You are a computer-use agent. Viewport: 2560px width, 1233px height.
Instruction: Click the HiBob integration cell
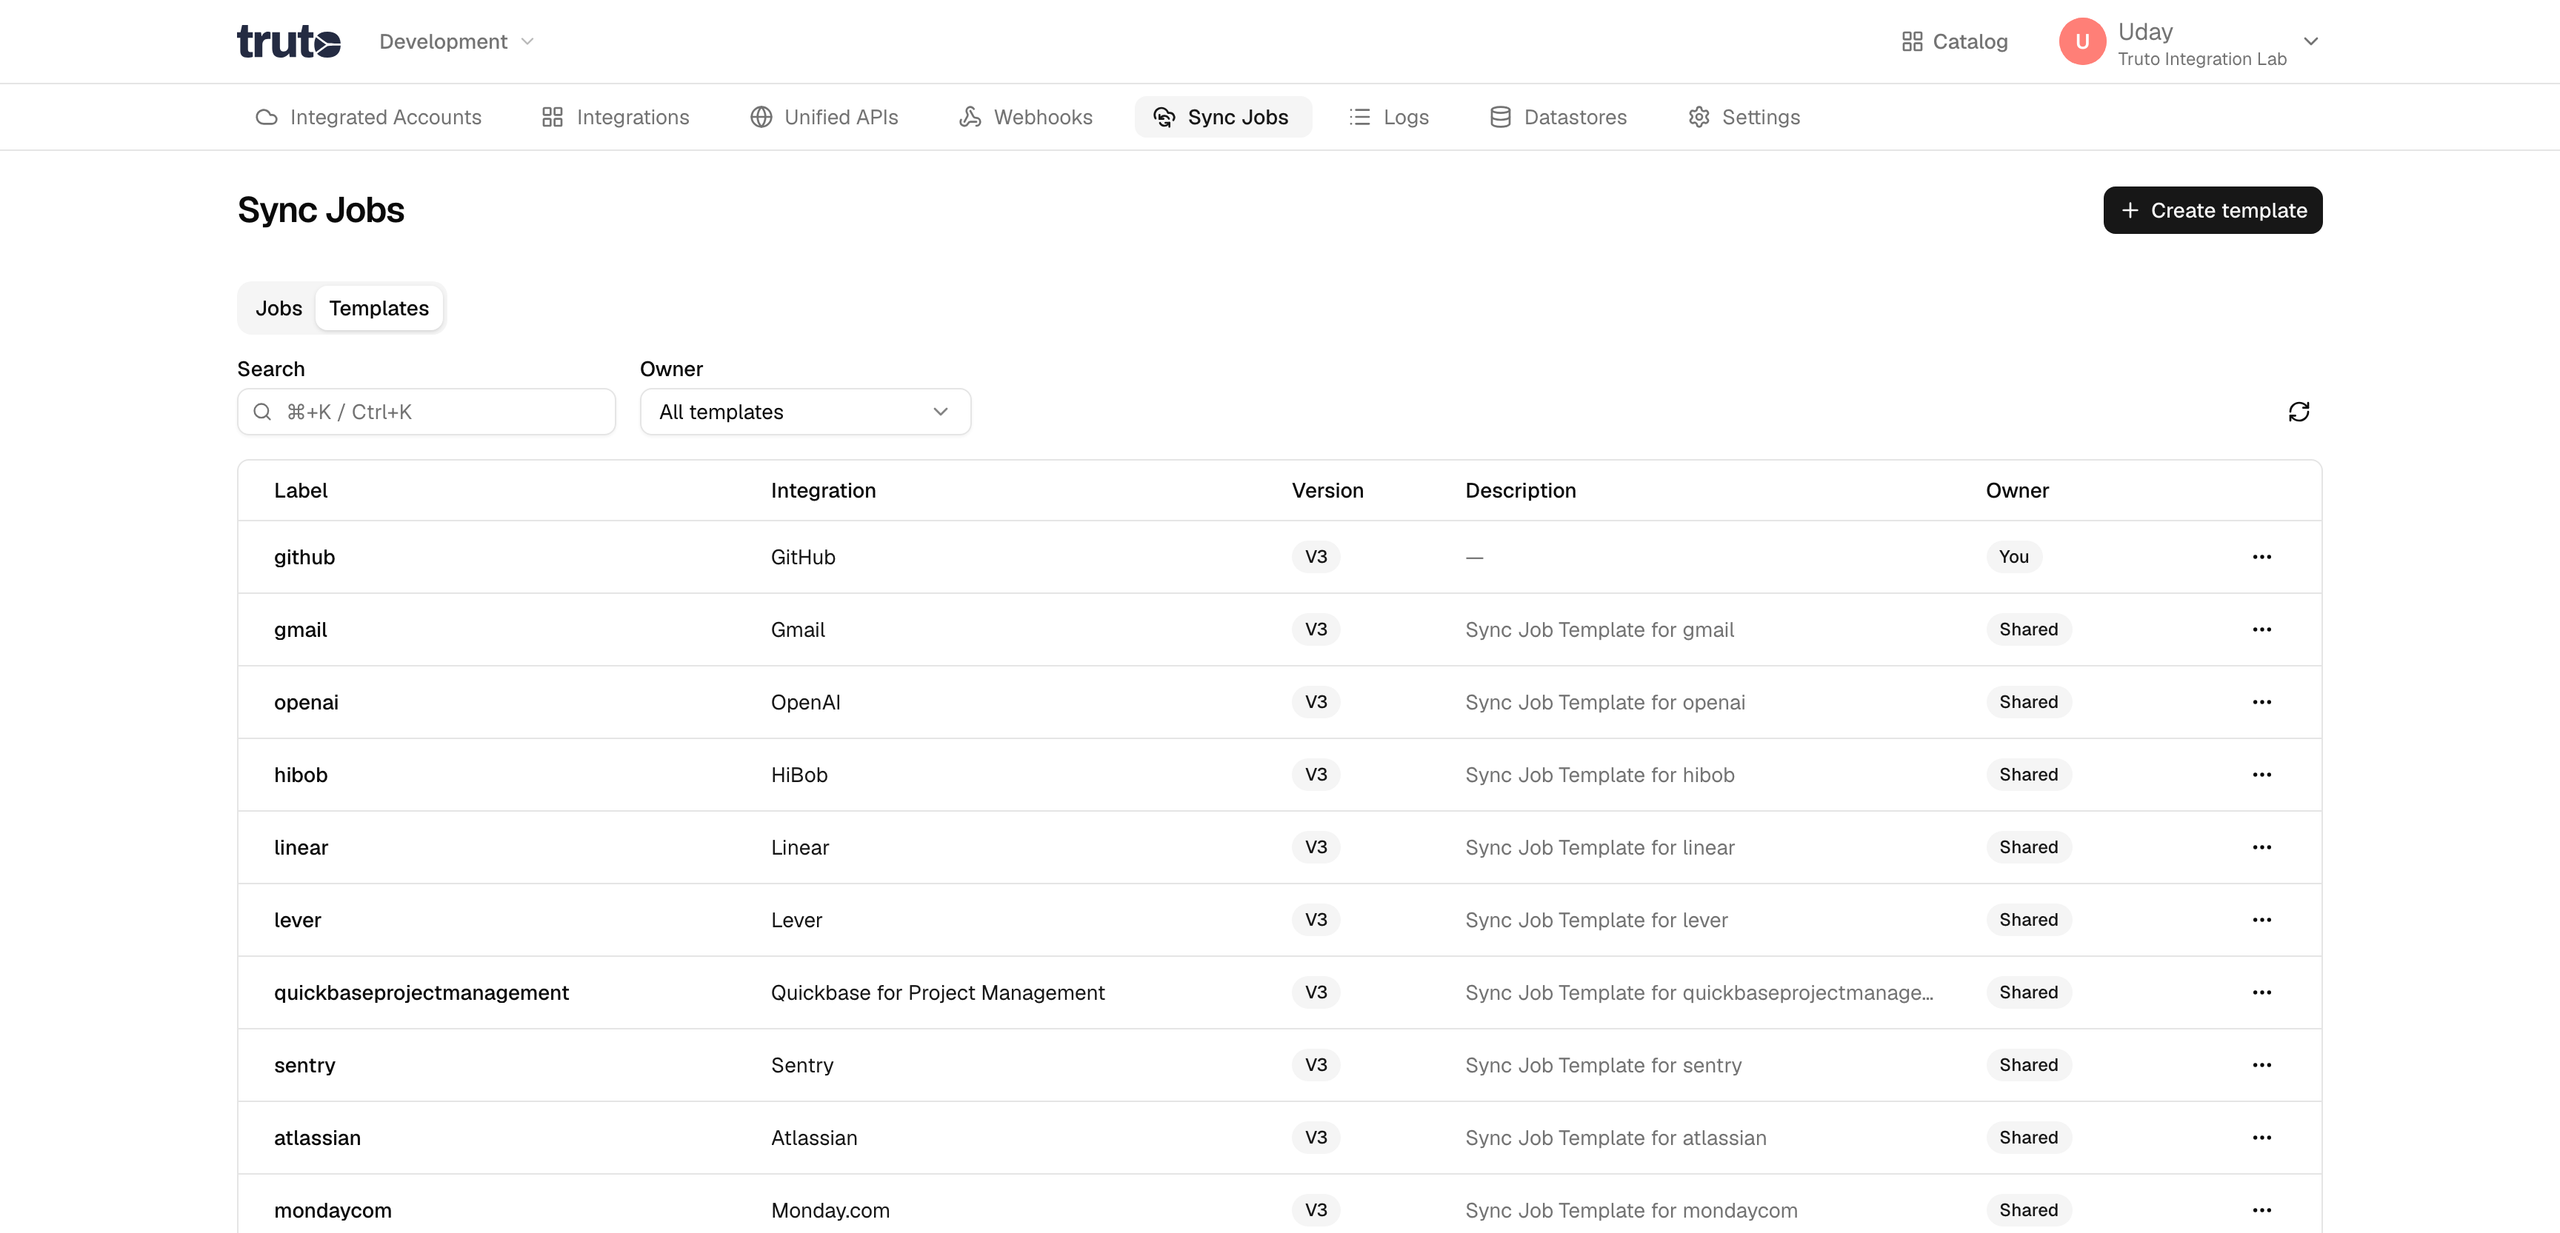point(799,775)
